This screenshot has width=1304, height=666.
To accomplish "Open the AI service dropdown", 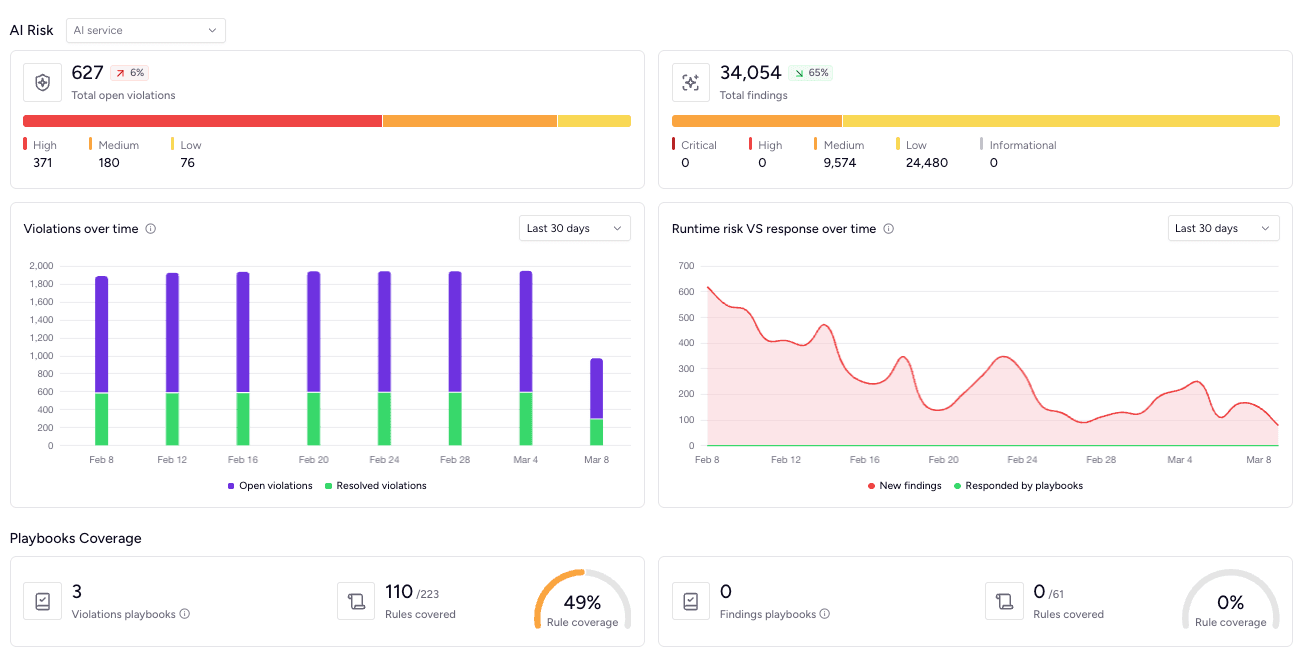I will (x=146, y=30).
